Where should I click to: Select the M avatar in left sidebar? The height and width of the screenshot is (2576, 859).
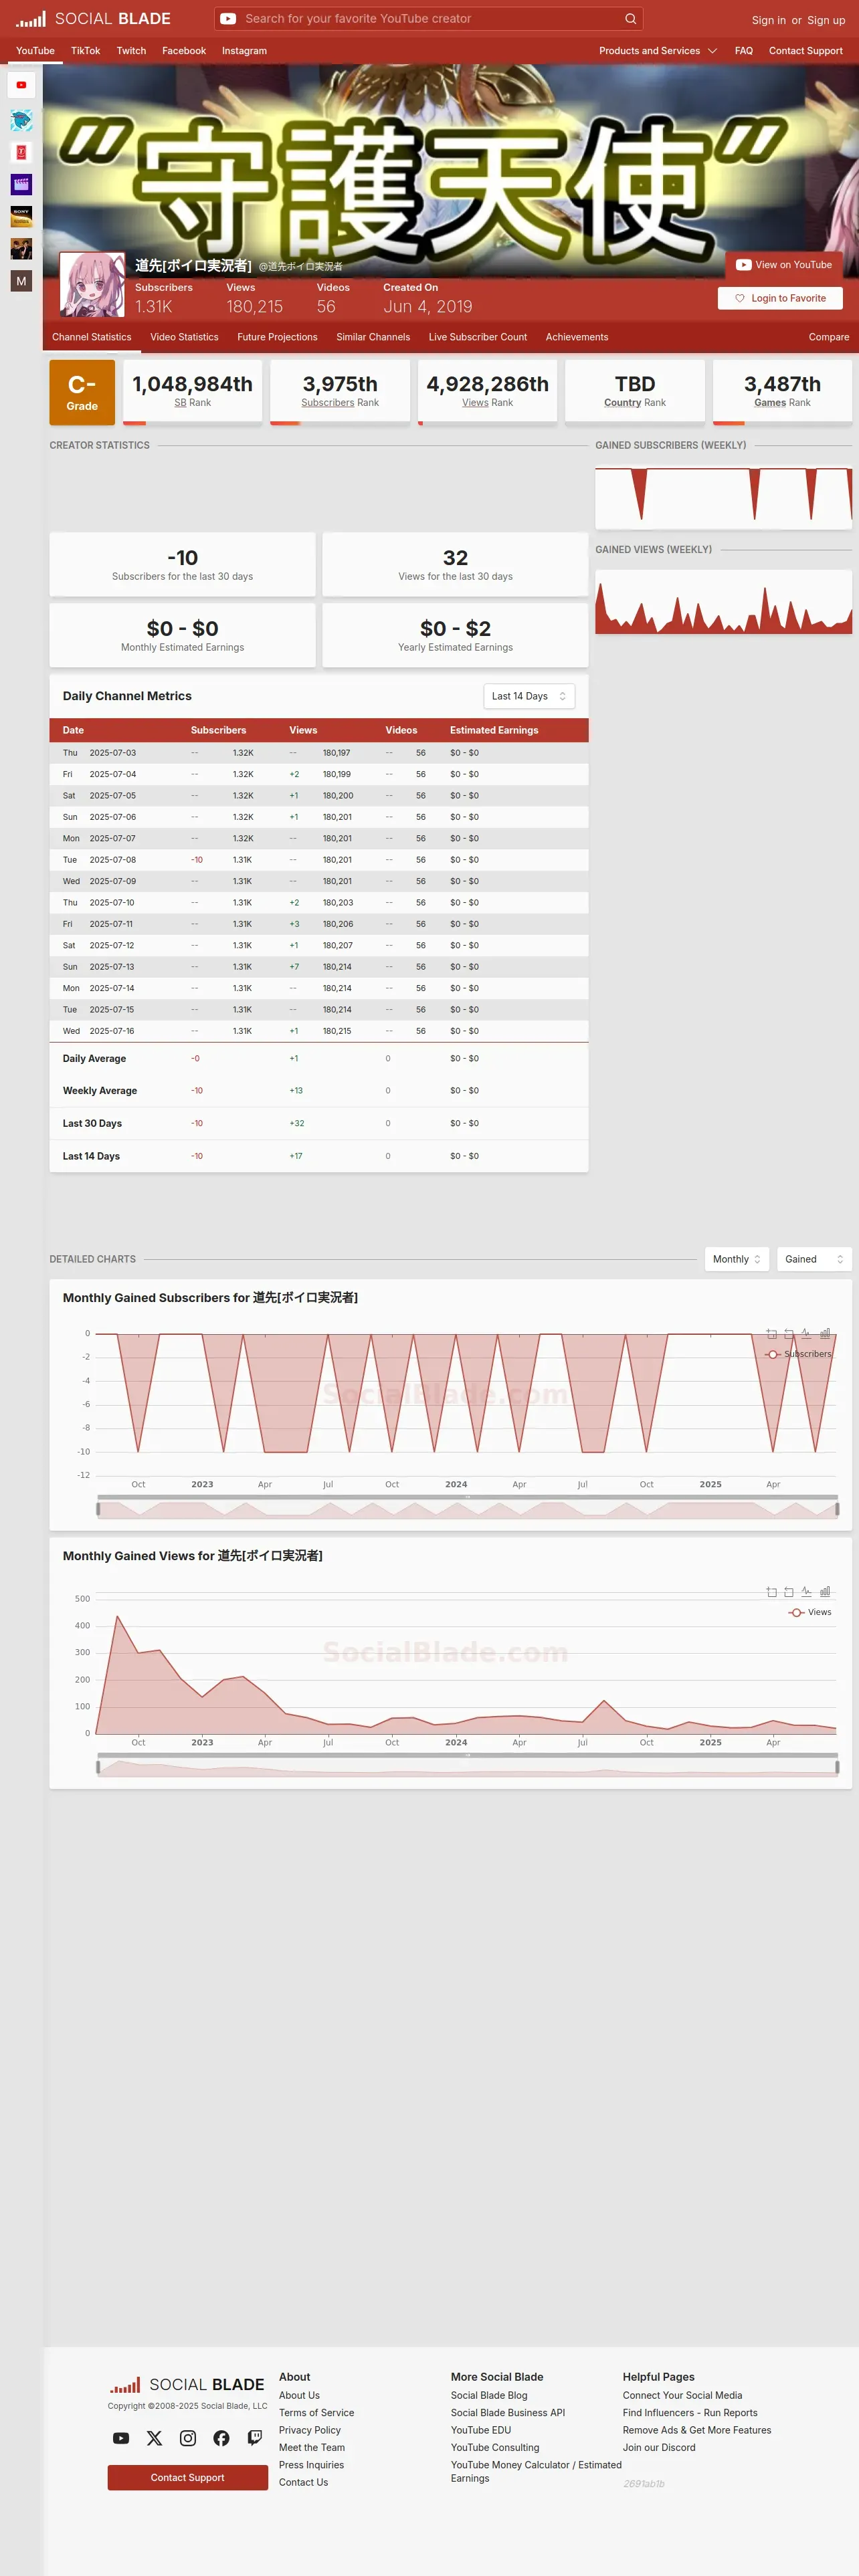pos(21,281)
